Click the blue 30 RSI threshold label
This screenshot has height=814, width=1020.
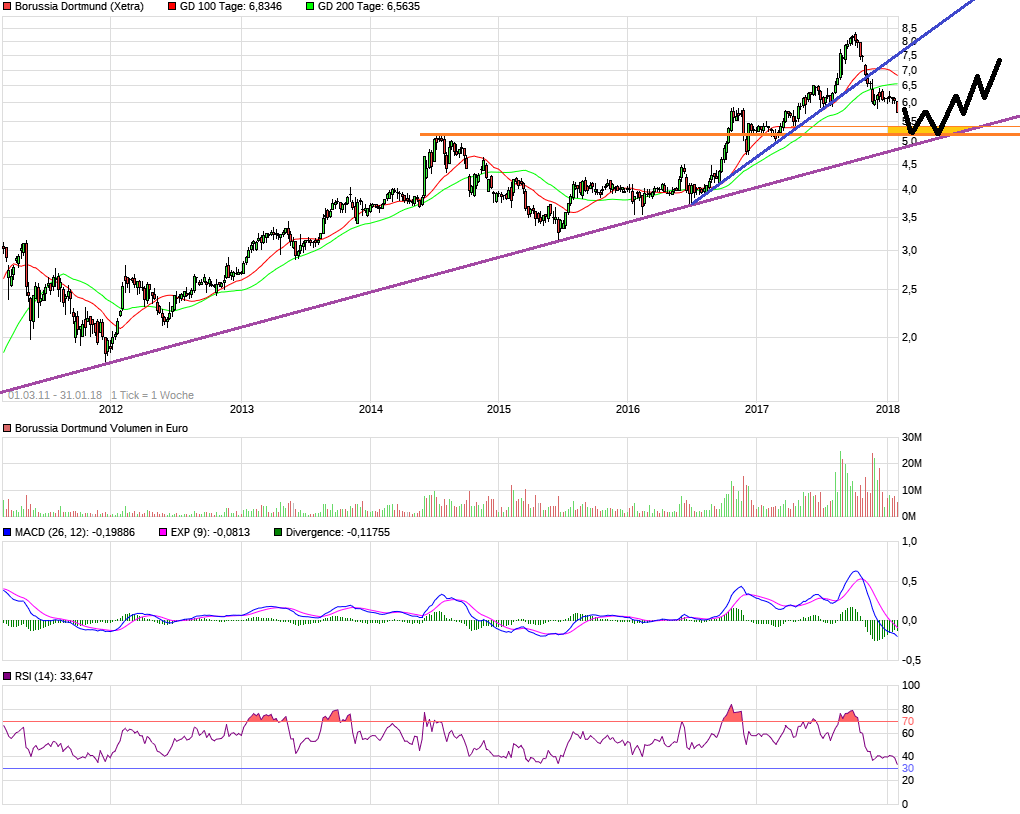907,768
